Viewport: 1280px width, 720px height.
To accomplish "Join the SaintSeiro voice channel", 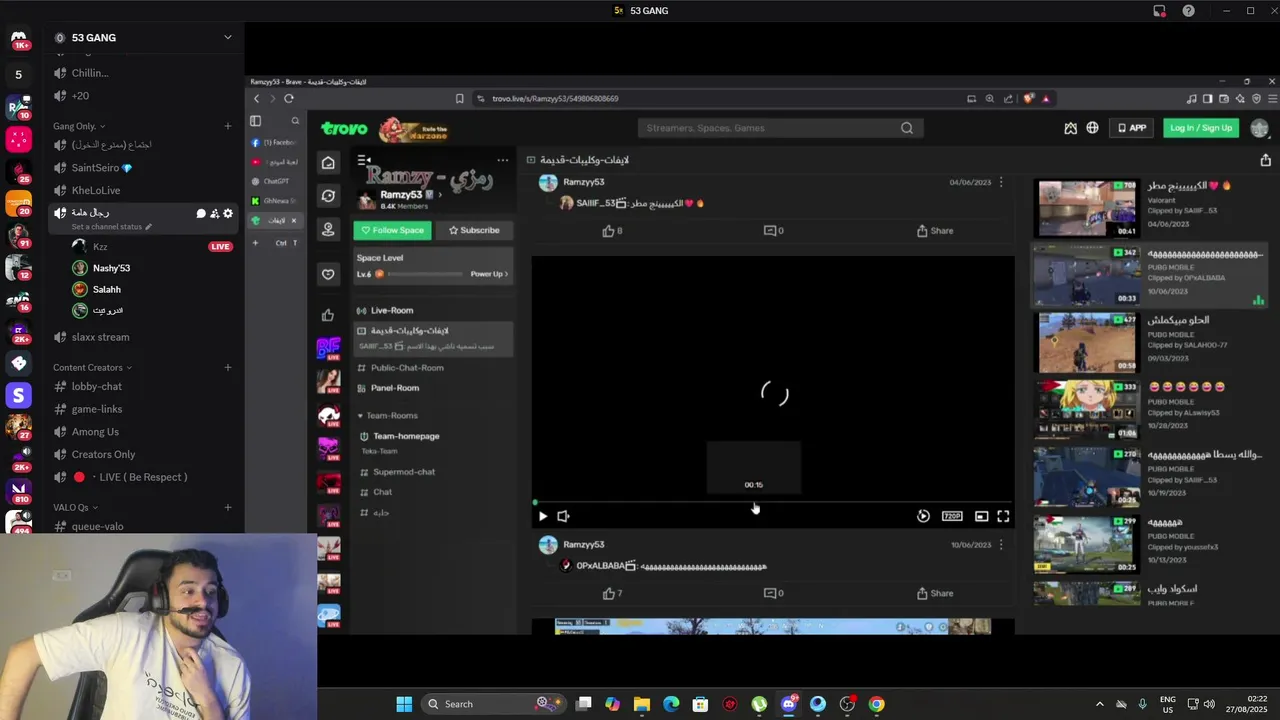I will pyautogui.click(x=102, y=168).
